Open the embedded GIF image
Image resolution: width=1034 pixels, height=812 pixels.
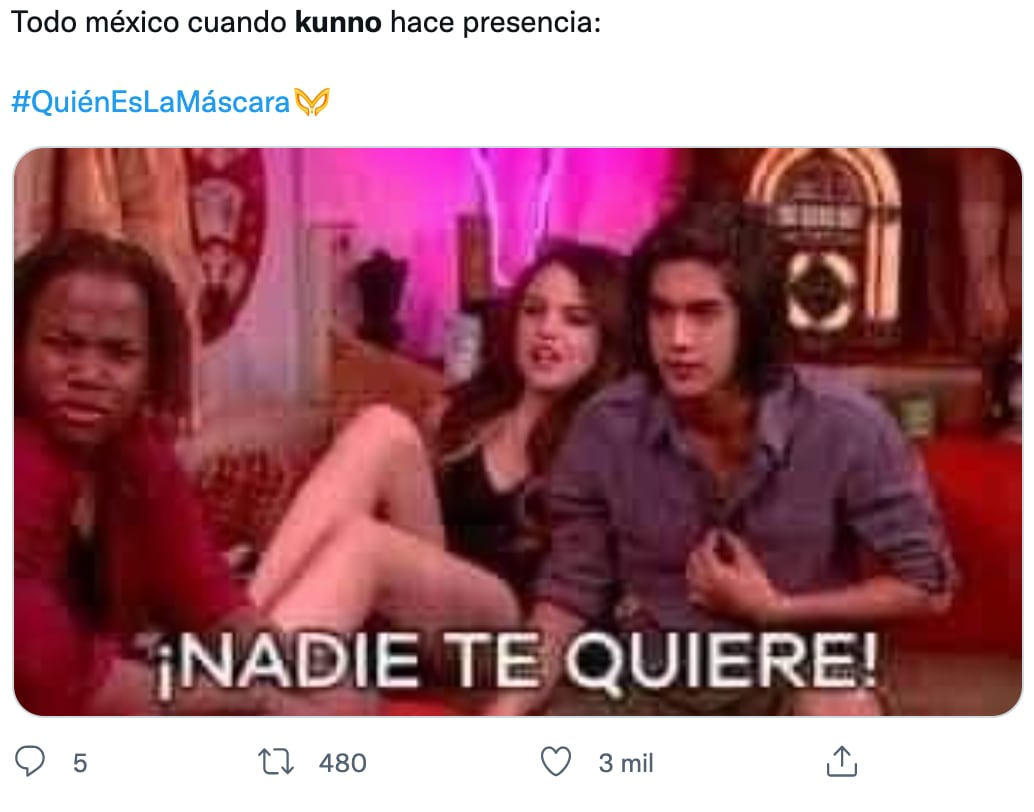coord(518,432)
